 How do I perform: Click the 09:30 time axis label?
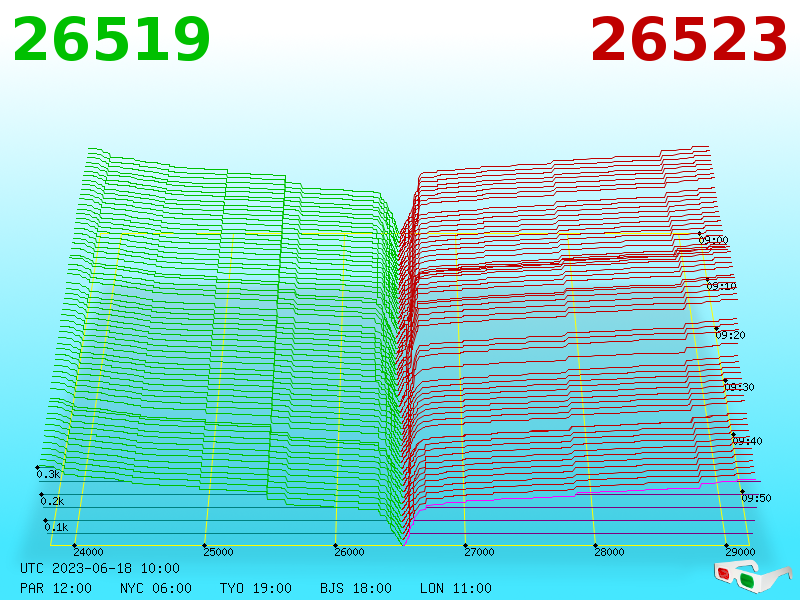739,387
